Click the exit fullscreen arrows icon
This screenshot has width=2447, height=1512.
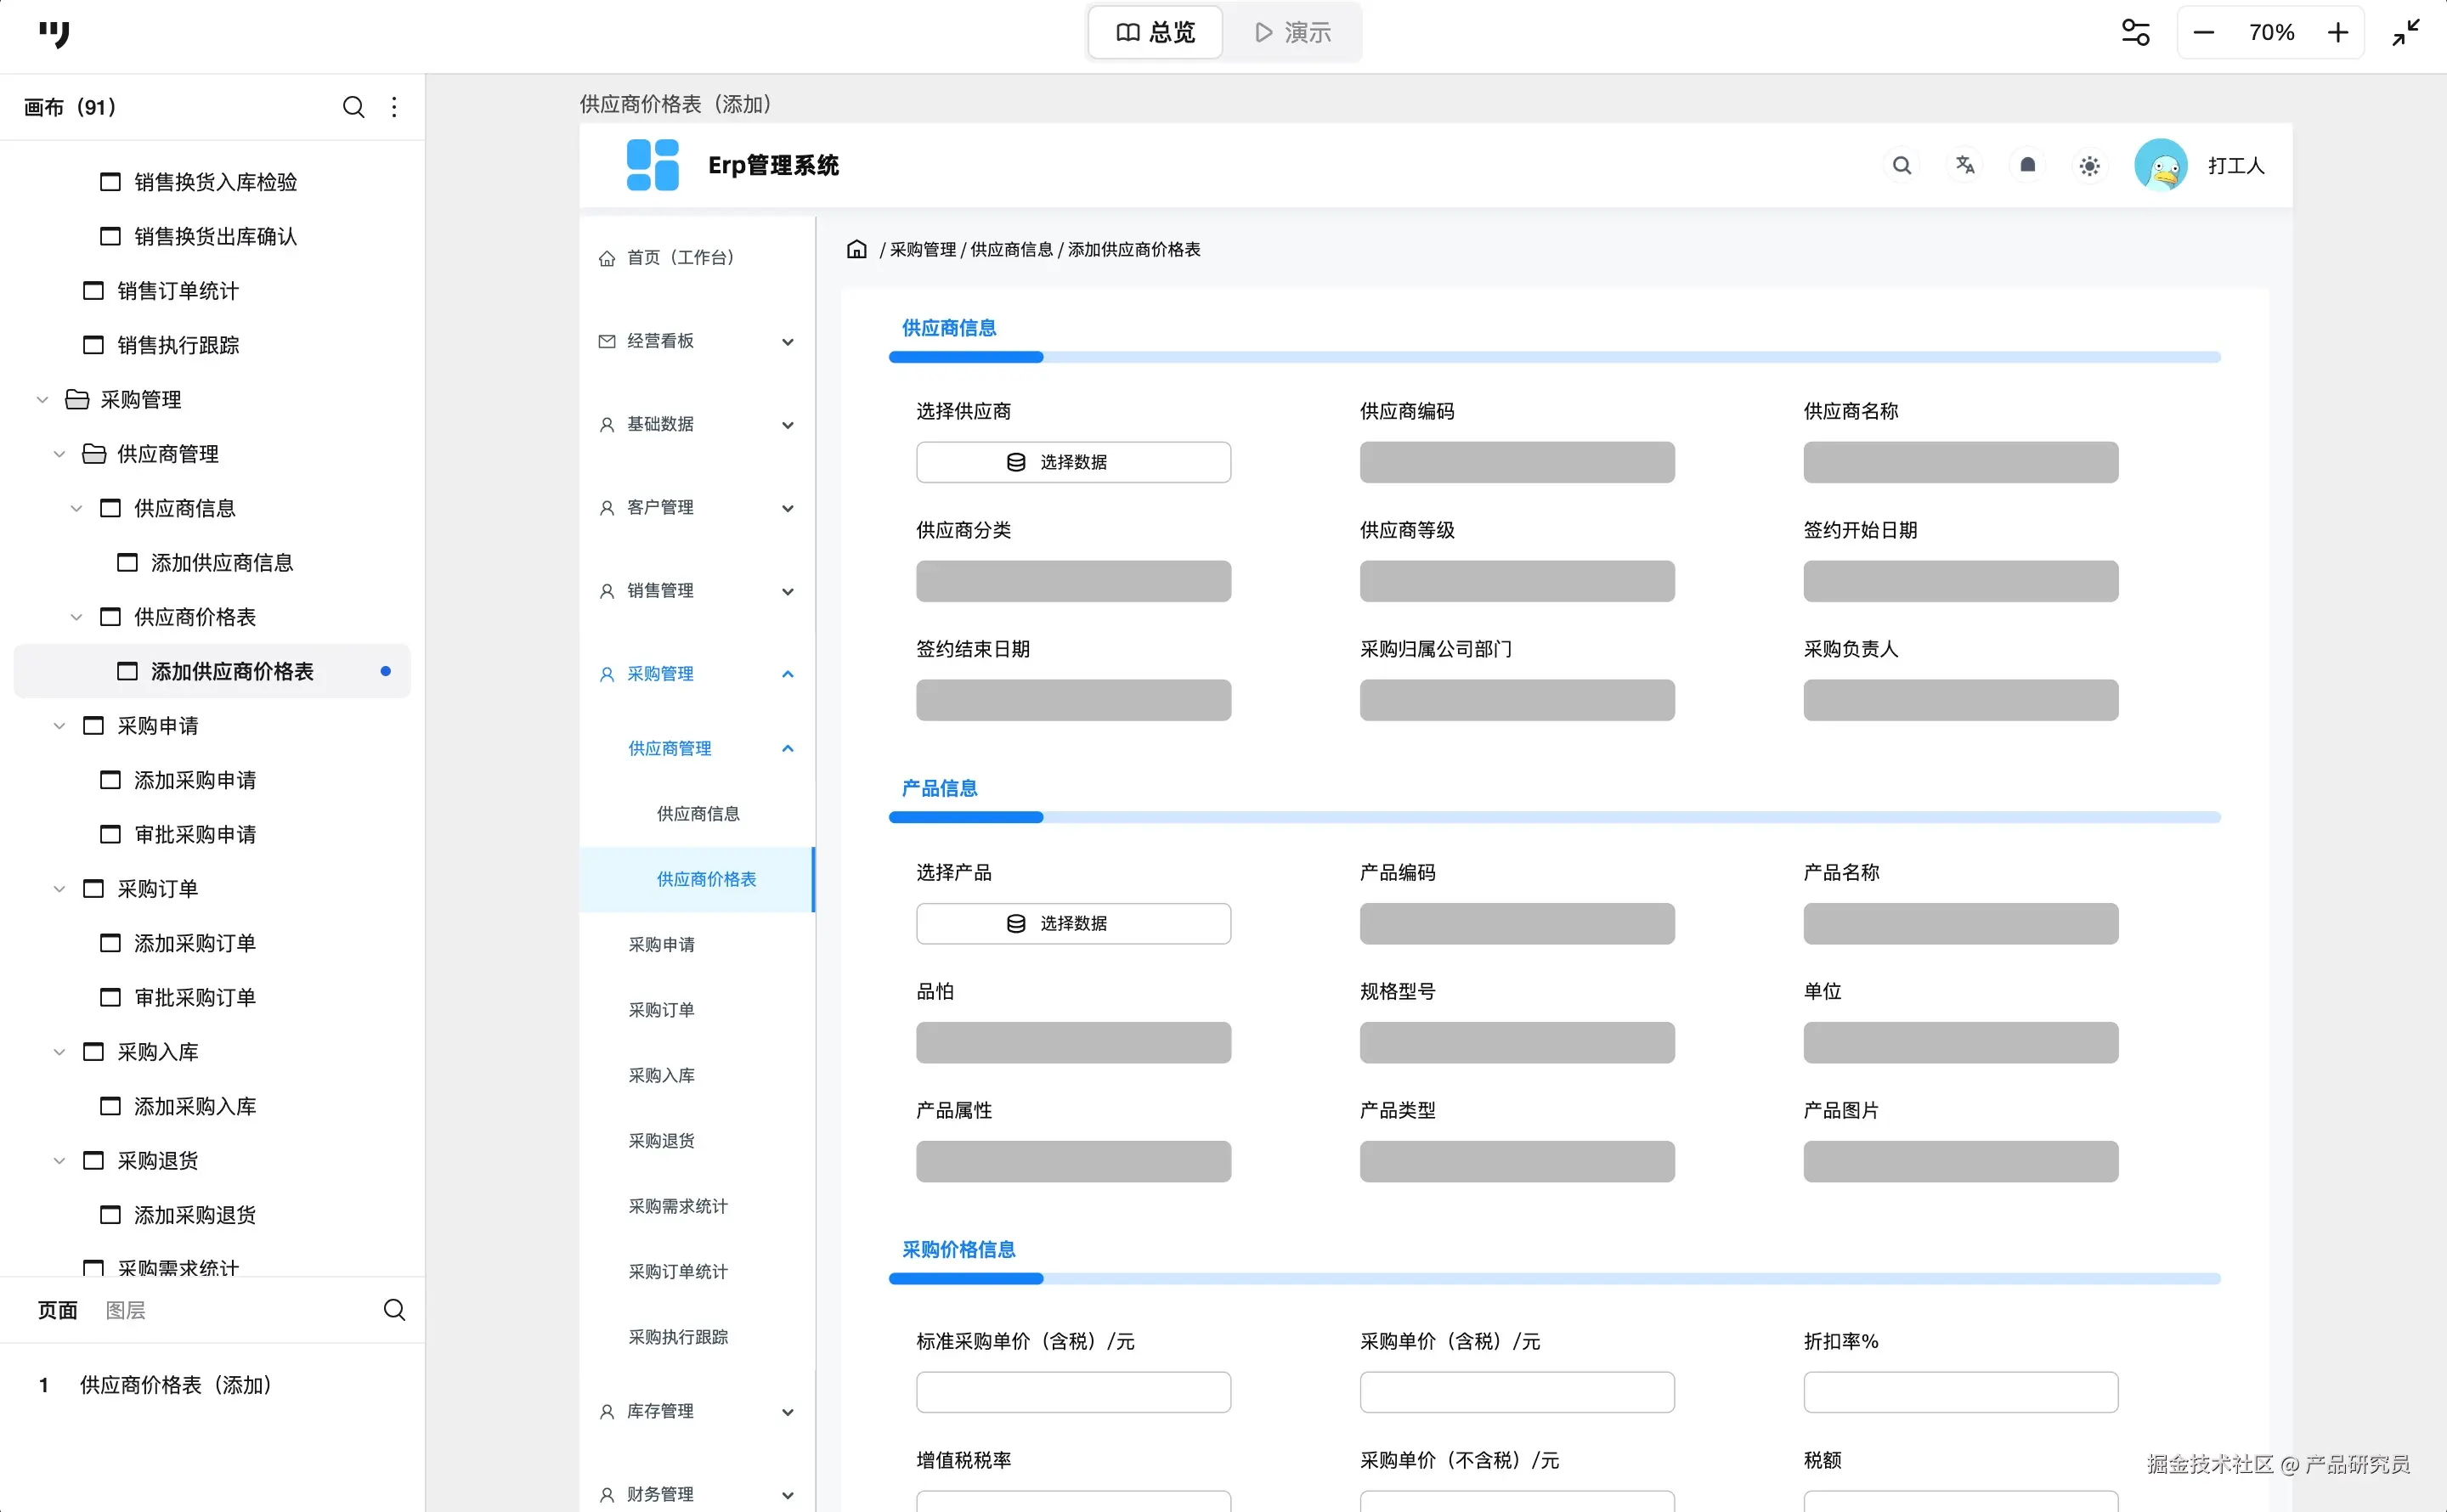coord(2405,32)
